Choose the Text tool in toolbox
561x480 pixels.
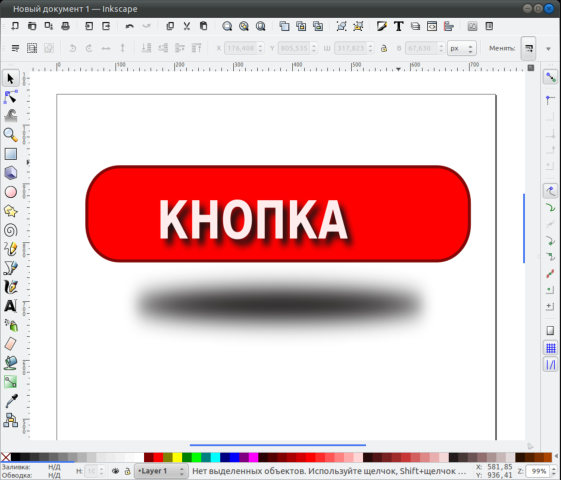tap(11, 306)
